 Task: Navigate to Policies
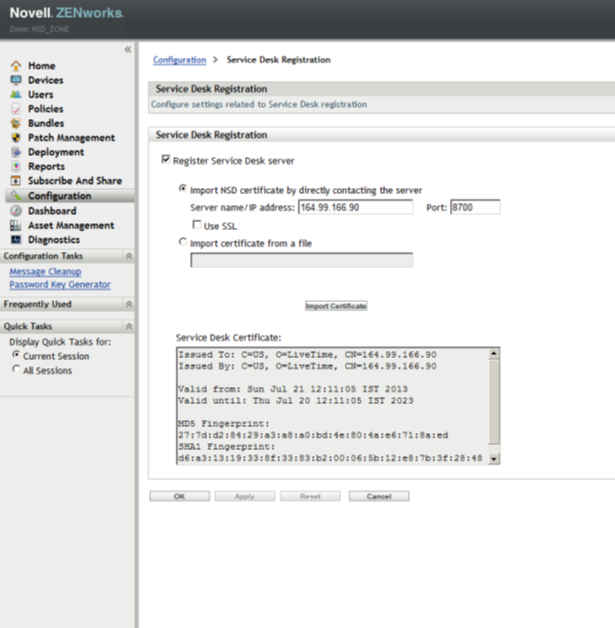click(46, 109)
